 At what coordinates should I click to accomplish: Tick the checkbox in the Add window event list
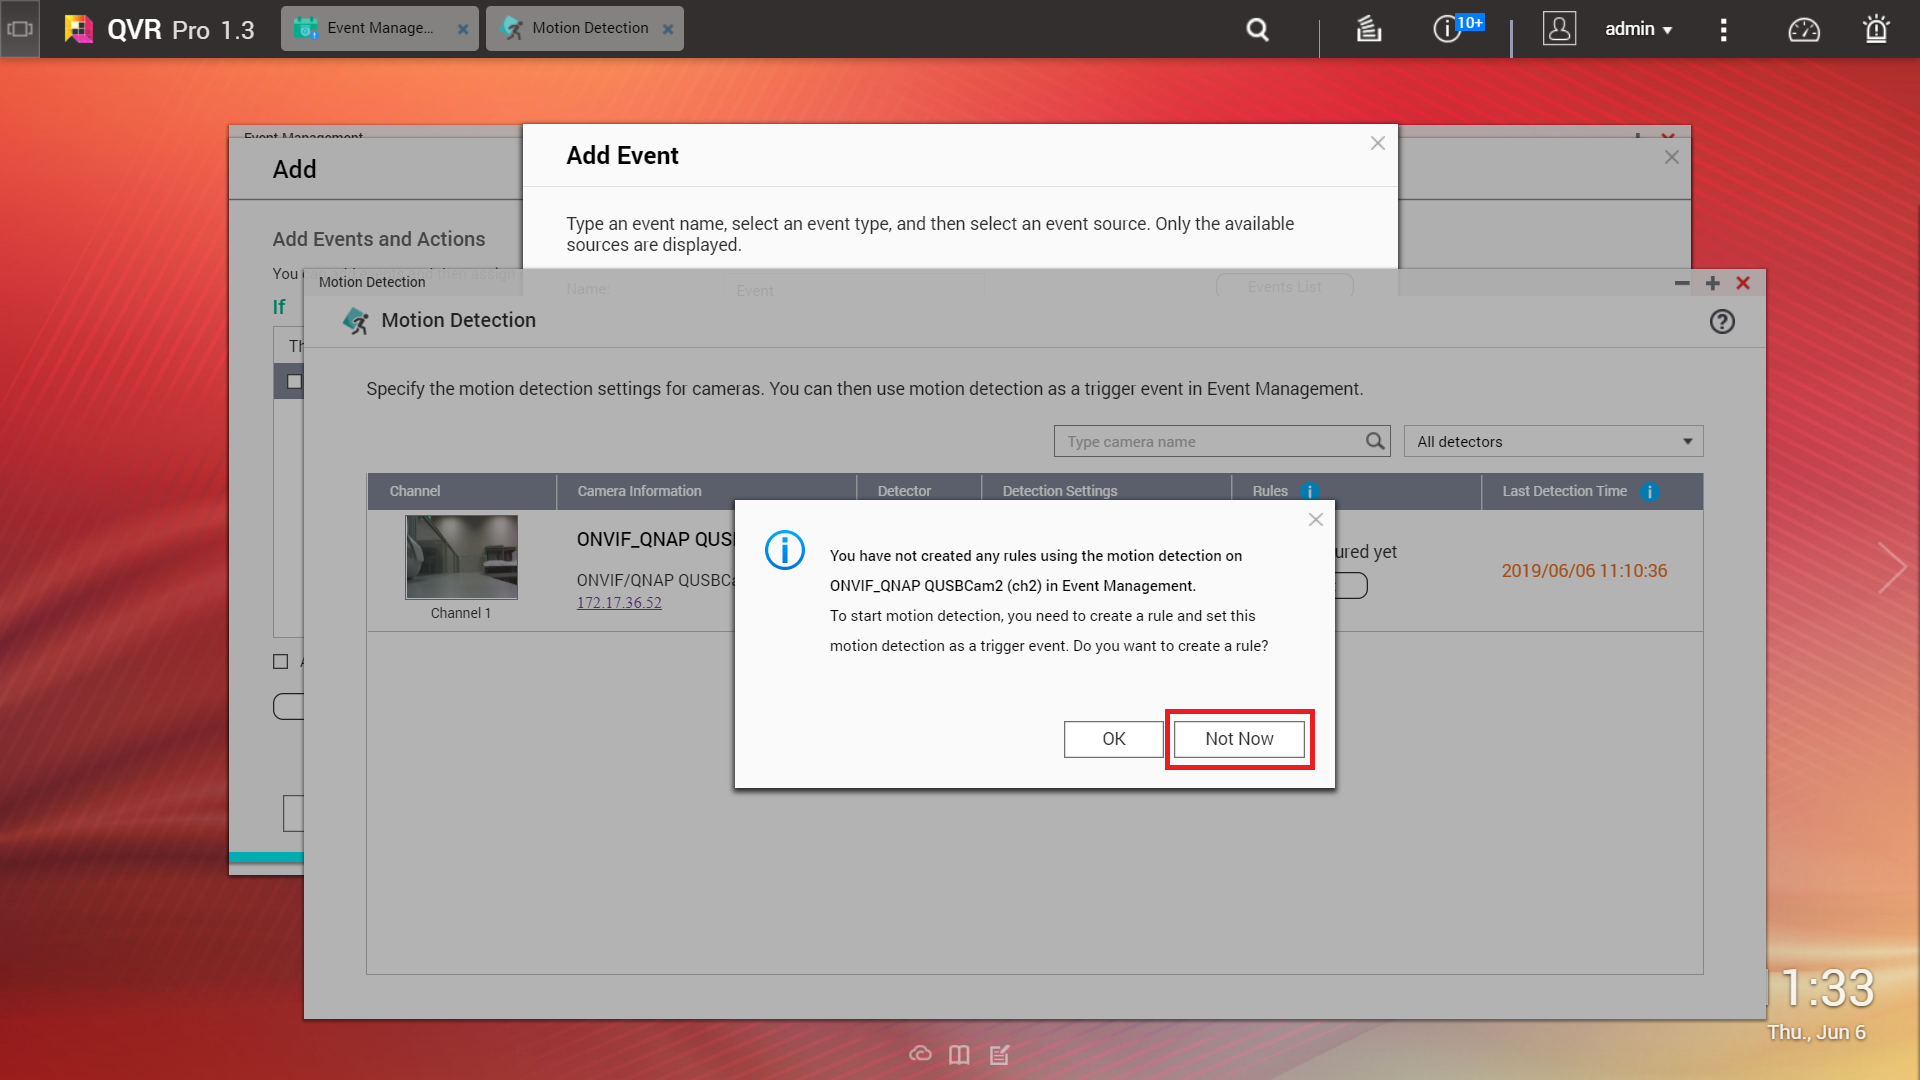coord(294,381)
